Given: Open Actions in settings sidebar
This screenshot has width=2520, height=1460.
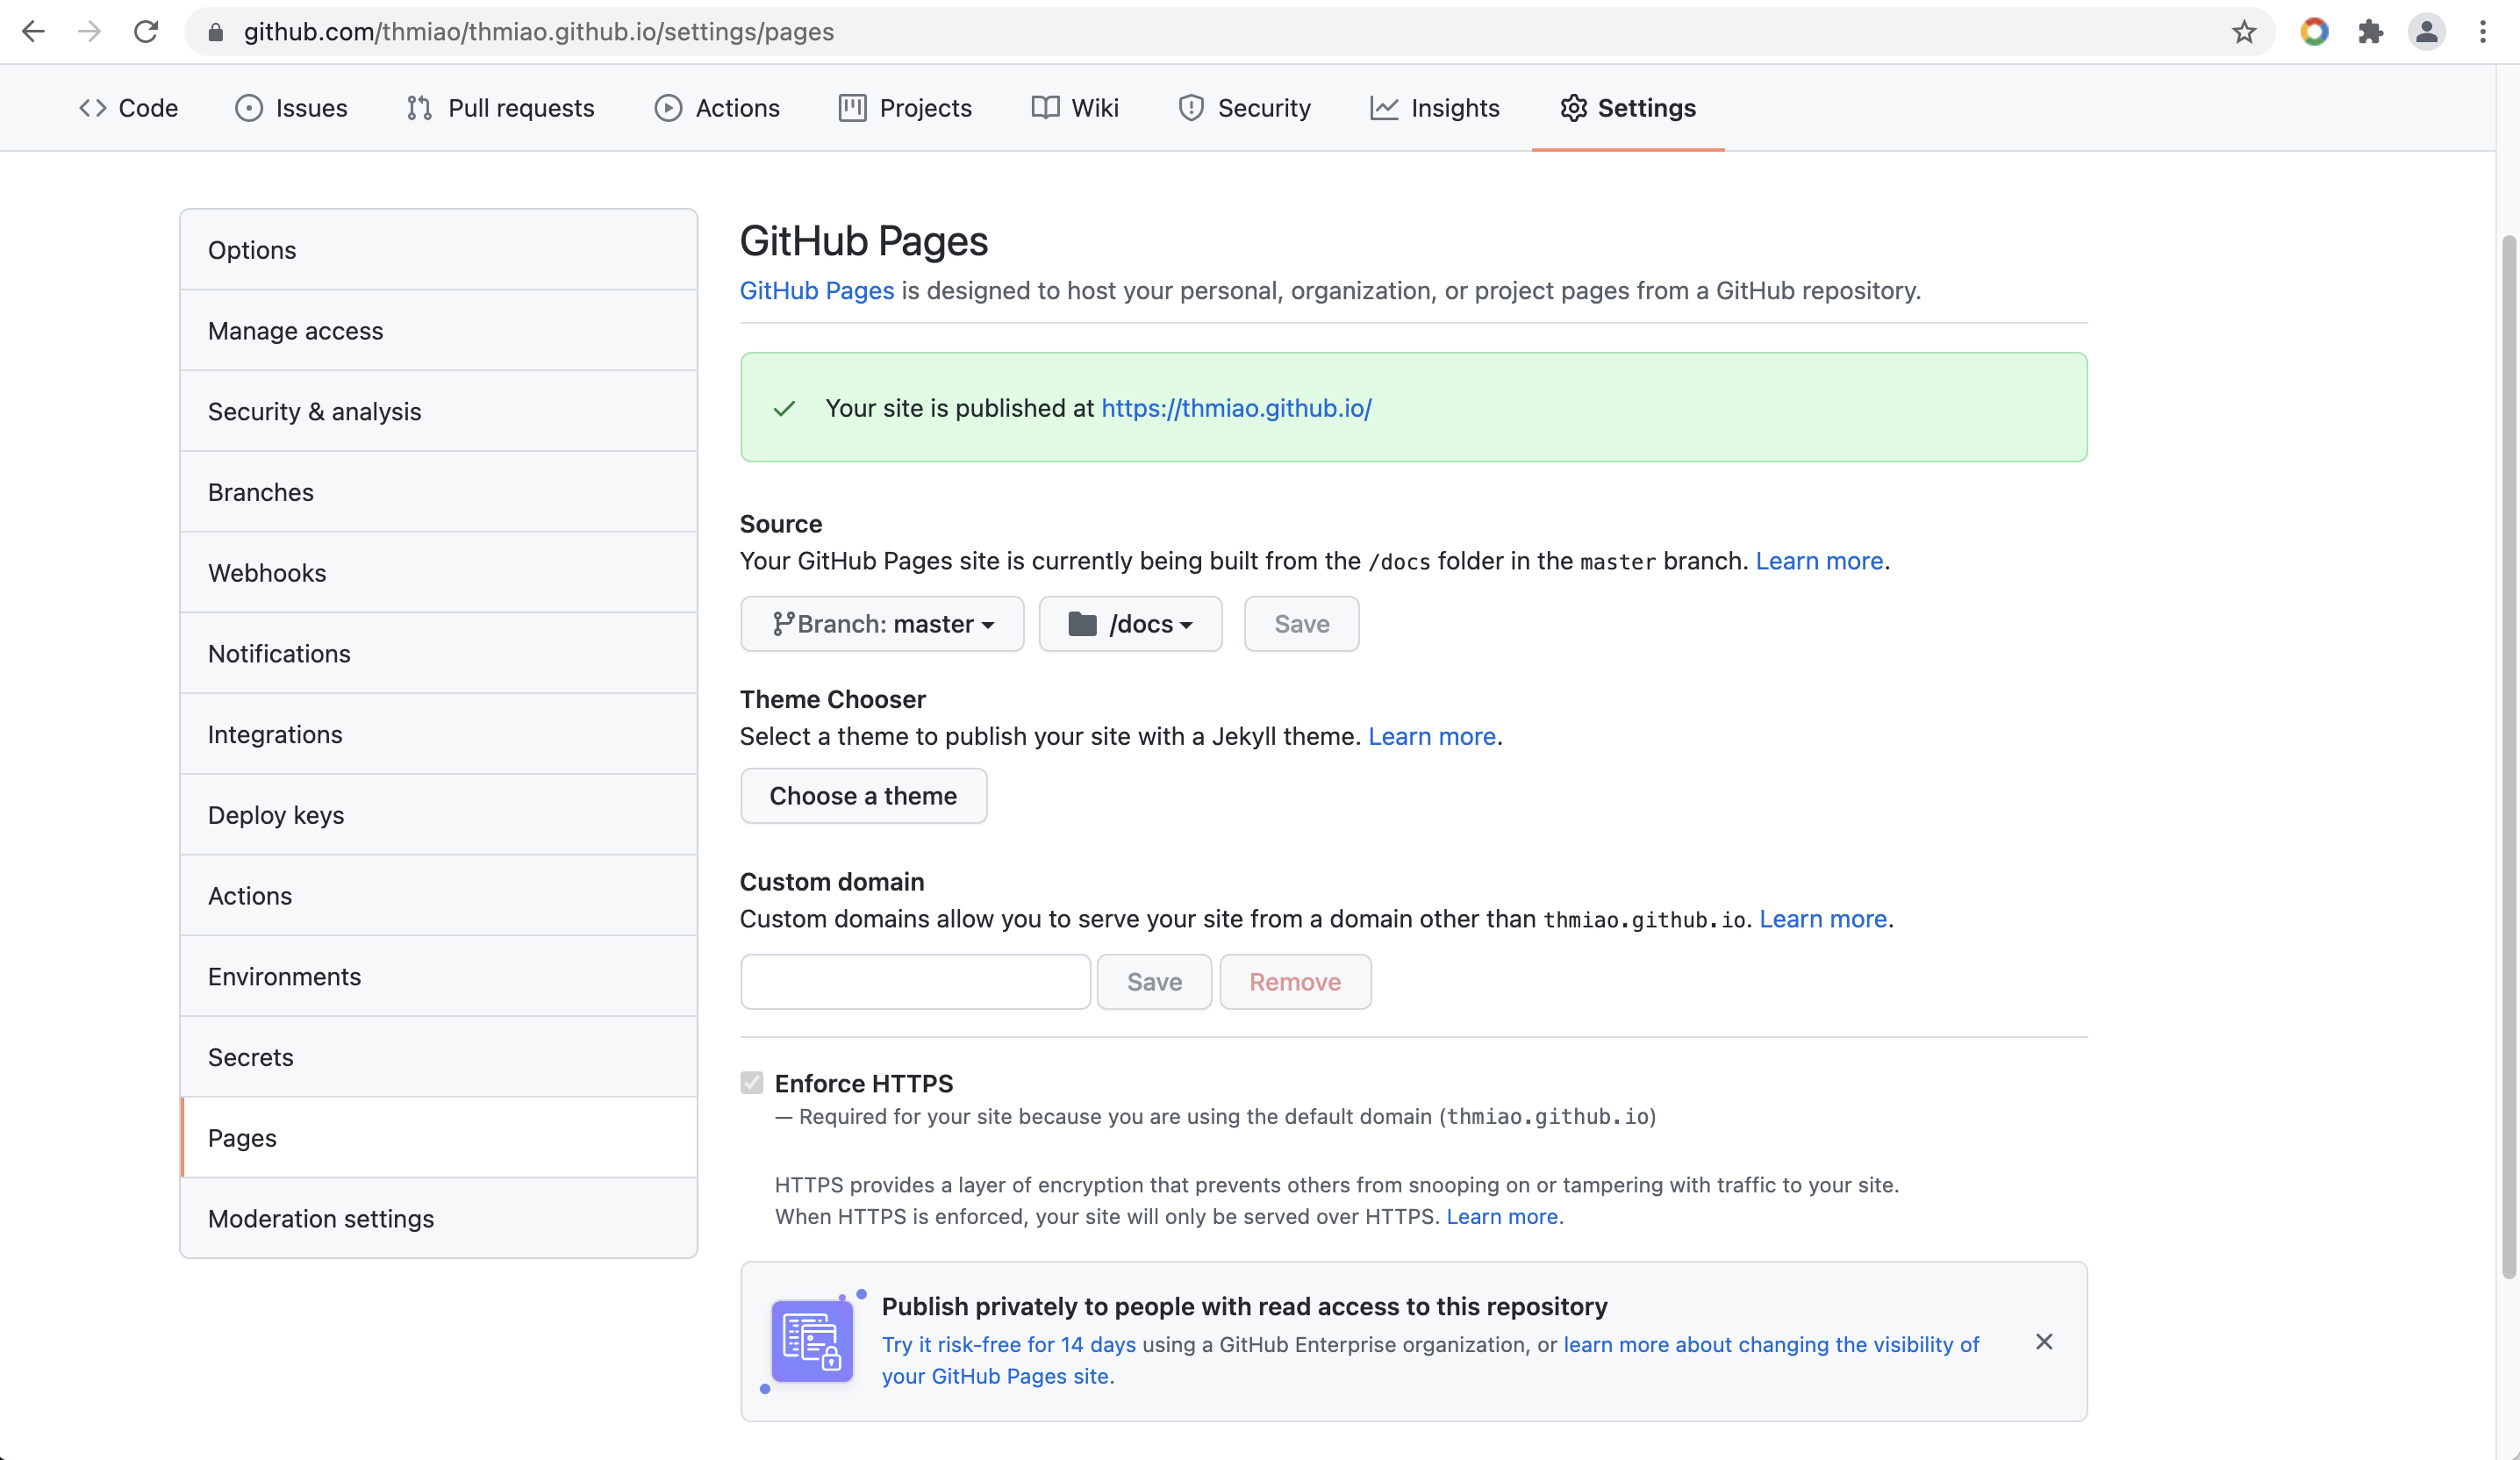Looking at the screenshot, I should click(x=438, y=896).
